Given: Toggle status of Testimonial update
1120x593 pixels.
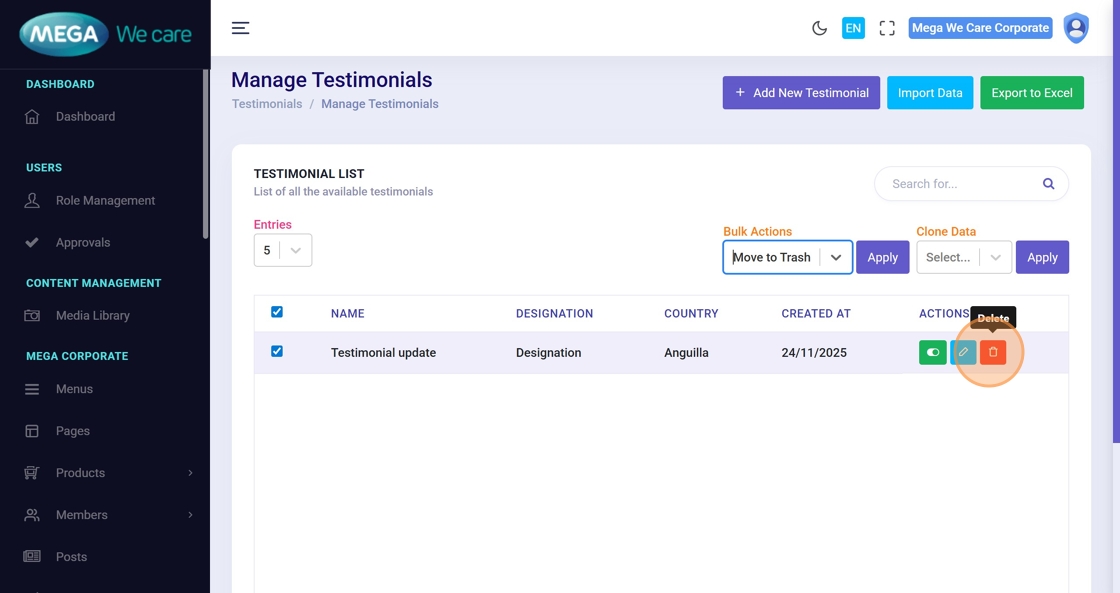Looking at the screenshot, I should point(933,352).
